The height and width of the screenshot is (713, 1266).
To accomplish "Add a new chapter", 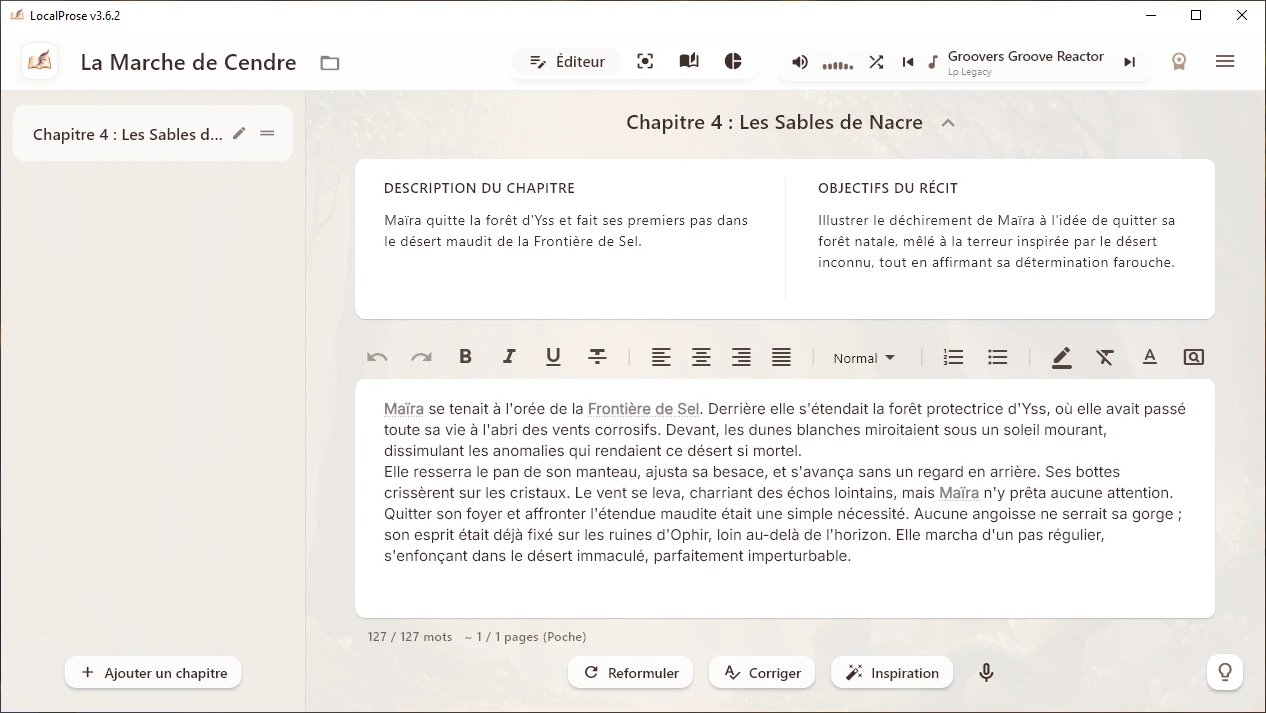I will tap(153, 673).
